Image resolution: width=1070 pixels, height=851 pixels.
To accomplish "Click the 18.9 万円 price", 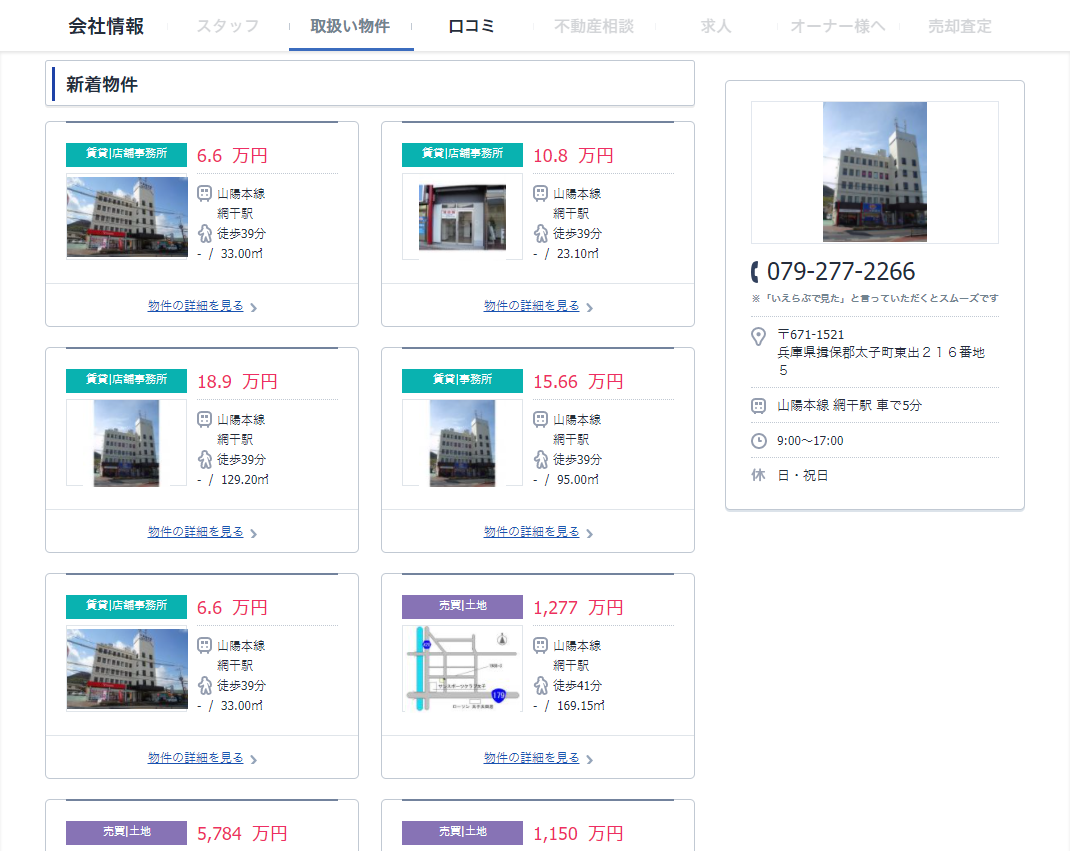I will [x=237, y=381].
